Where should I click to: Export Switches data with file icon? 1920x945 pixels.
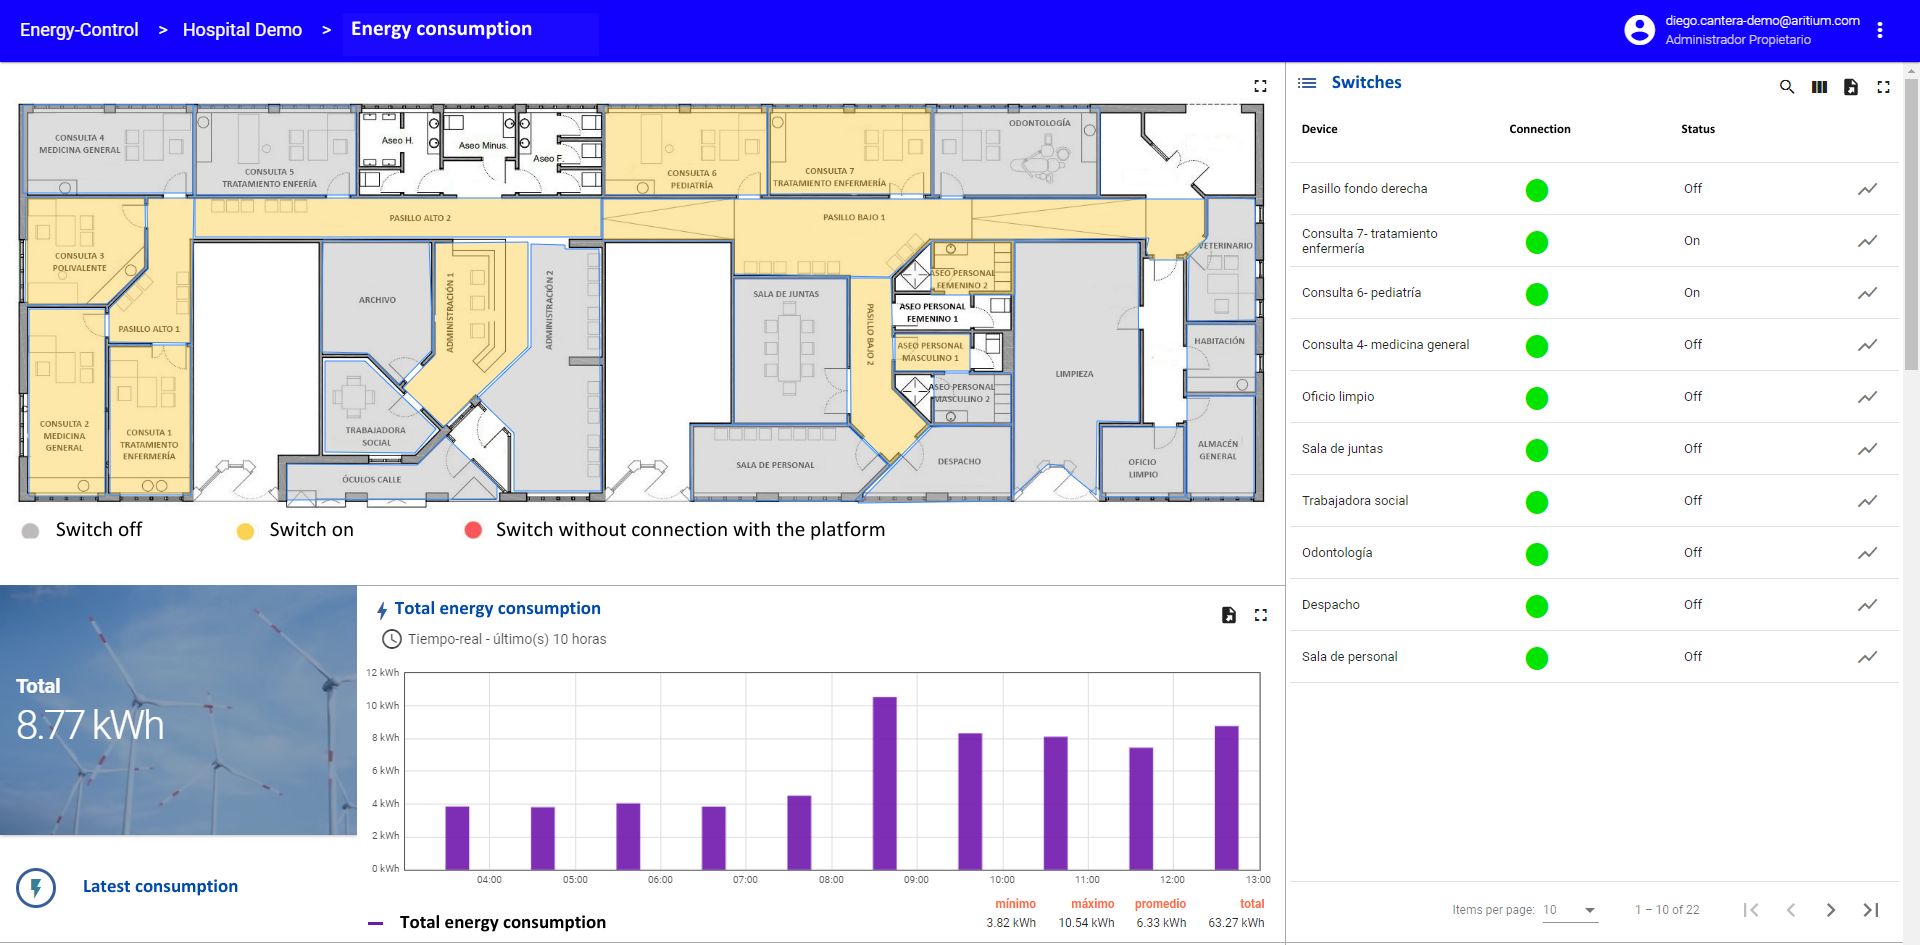click(1851, 87)
